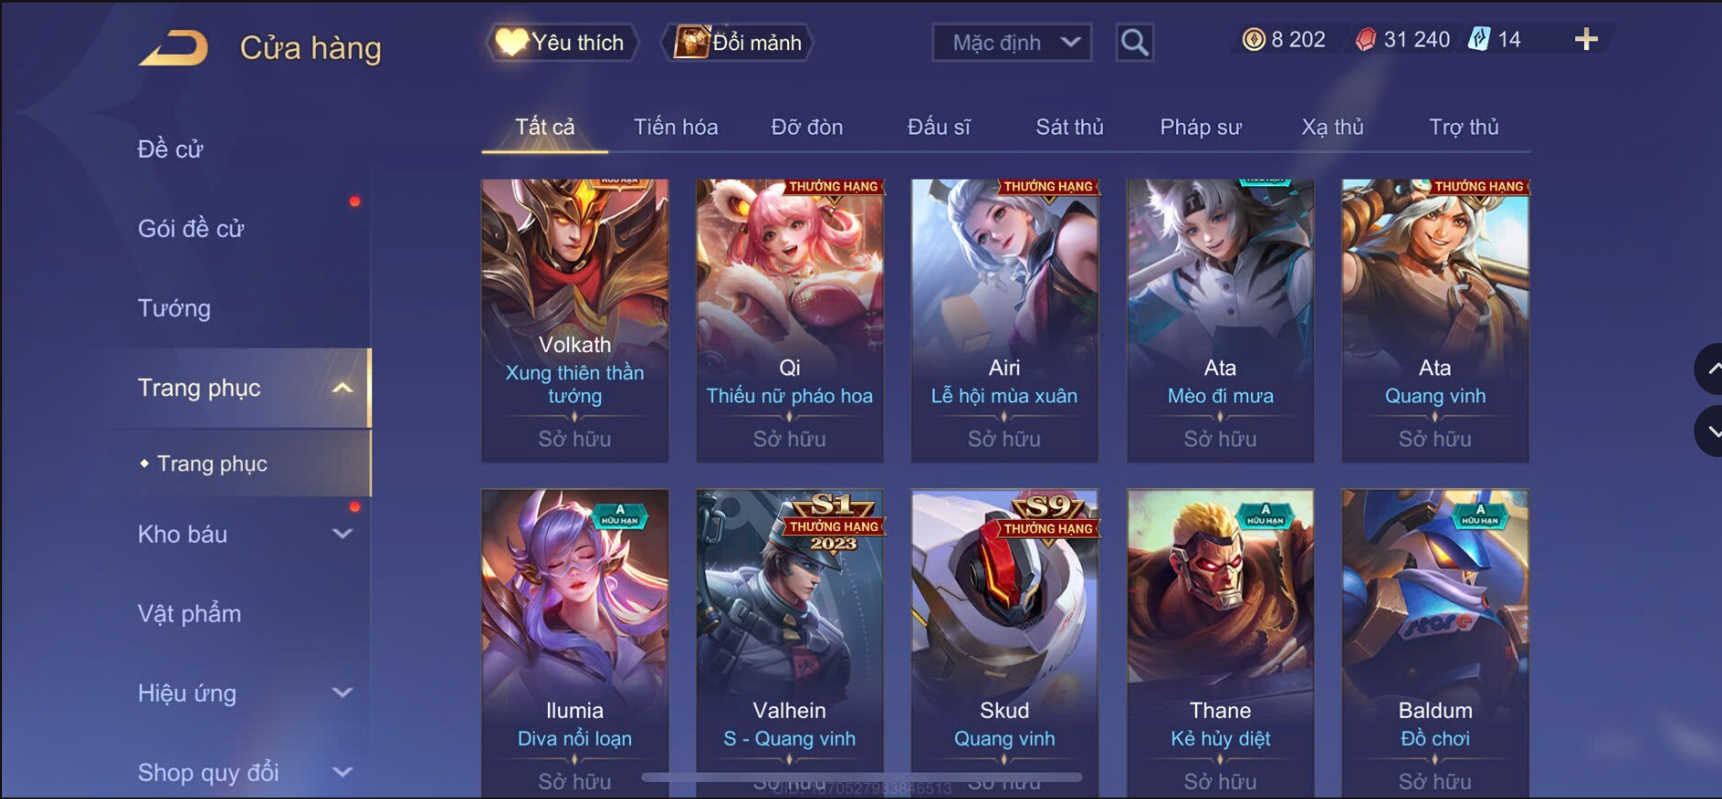Screen dimensions: 1722x799
Task: Click the red gem balance icon
Action: click(x=1365, y=40)
